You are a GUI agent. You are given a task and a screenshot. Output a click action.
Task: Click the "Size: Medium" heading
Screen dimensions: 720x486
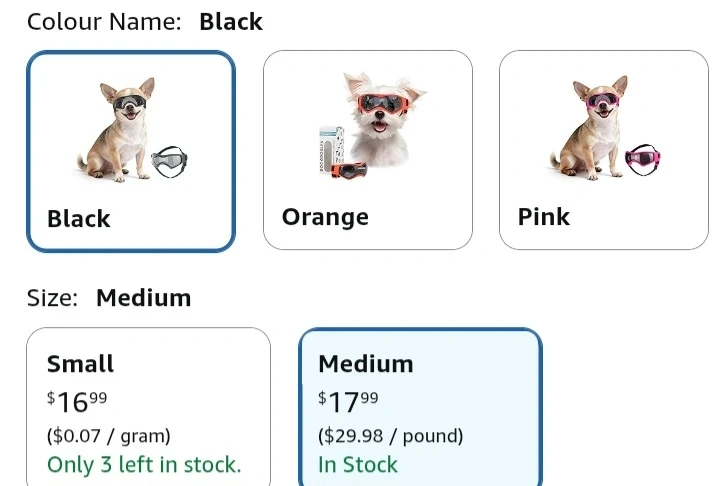[x=109, y=298]
